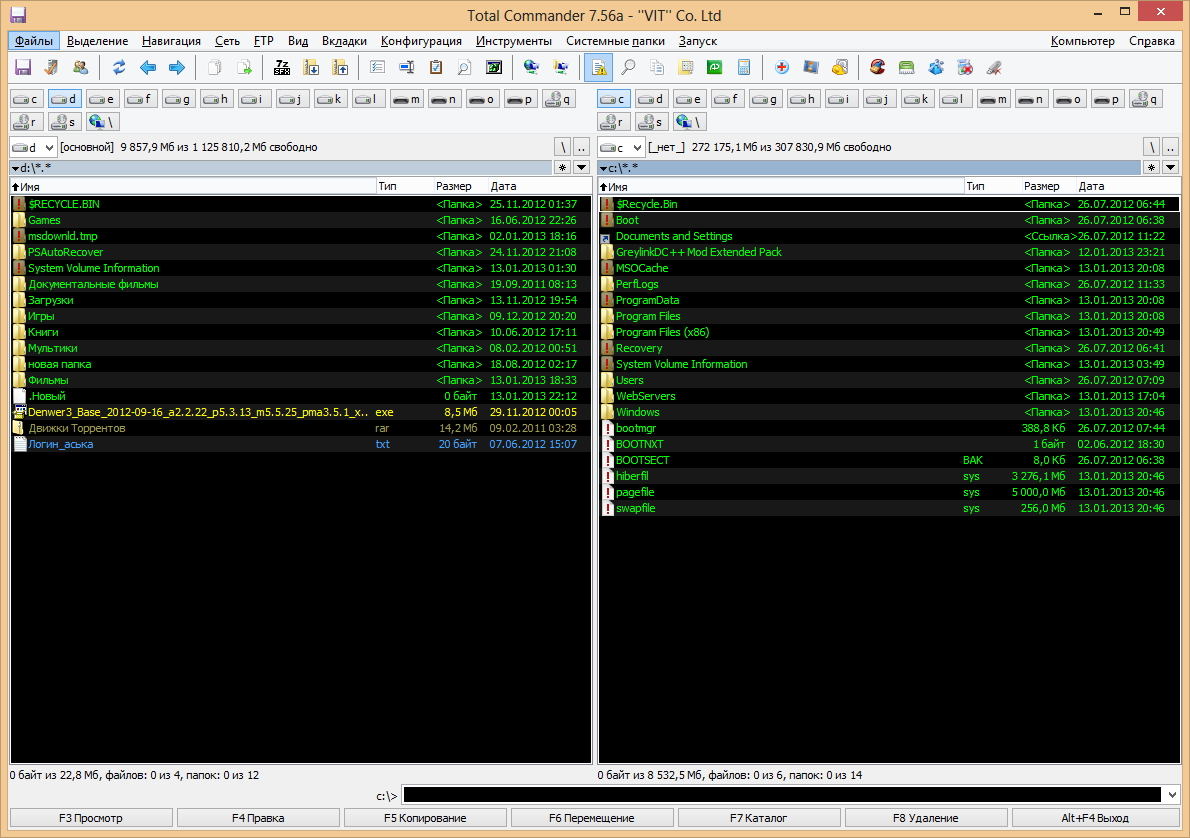Click the floppy disk save icon in toolbar

pyautogui.click(x=23, y=68)
